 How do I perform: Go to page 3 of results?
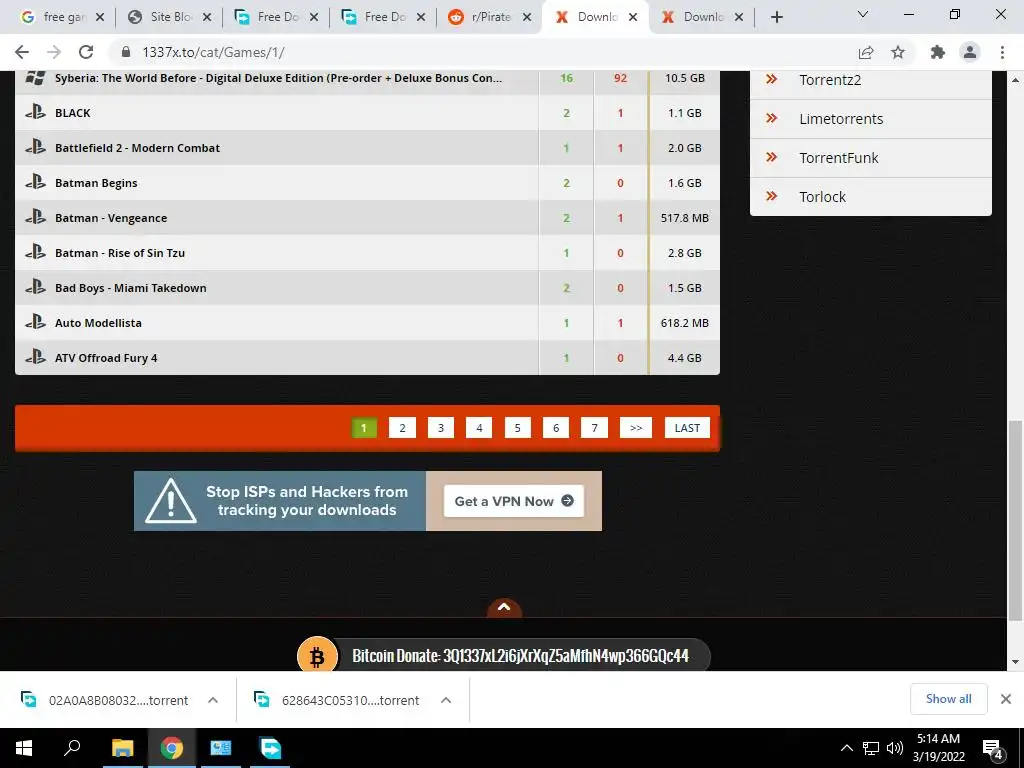pos(441,428)
